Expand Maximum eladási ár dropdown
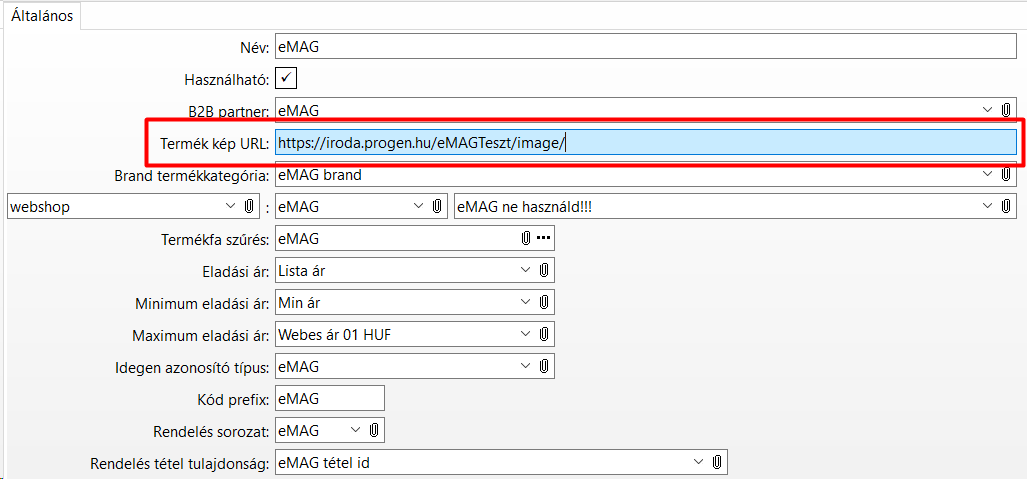Image resolution: width=1027 pixels, height=479 pixels. (526, 334)
